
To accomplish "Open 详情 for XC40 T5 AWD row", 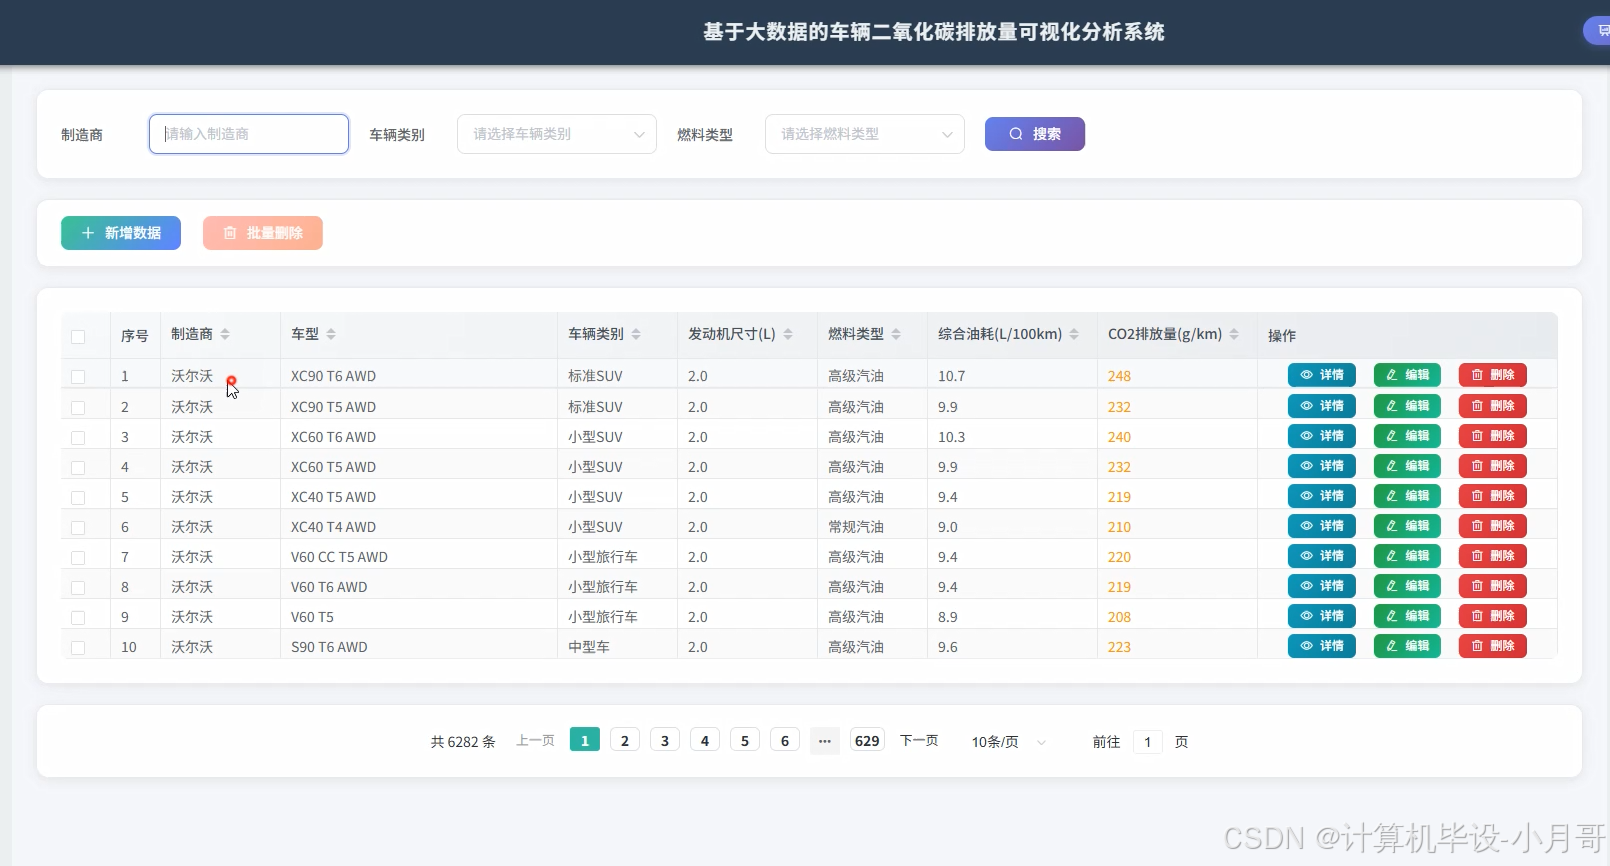I will (x=1322, y=496).
